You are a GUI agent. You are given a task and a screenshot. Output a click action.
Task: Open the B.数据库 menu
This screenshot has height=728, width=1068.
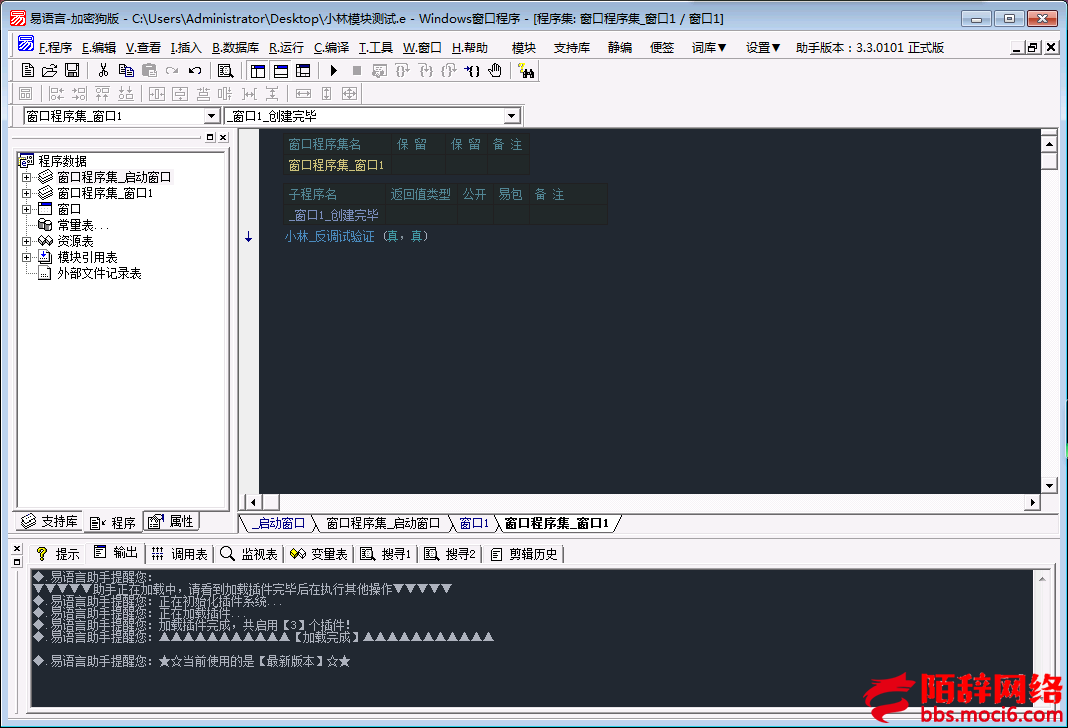pos(235,48)
